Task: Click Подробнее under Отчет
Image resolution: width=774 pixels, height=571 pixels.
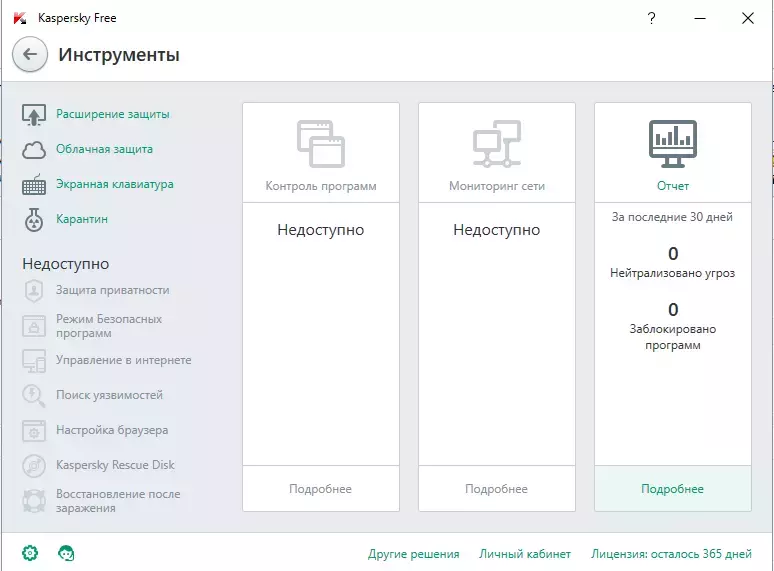Action: click(x=673, y=489)
